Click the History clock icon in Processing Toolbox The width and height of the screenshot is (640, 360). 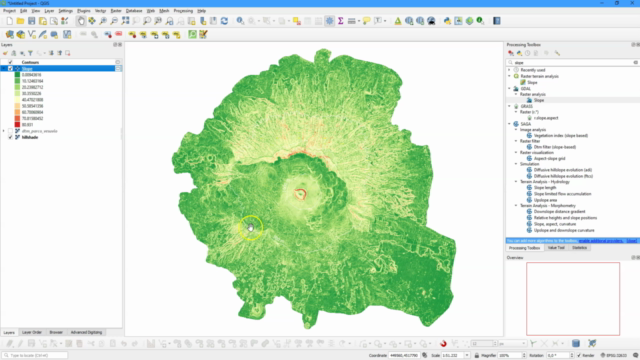[527, 53]
